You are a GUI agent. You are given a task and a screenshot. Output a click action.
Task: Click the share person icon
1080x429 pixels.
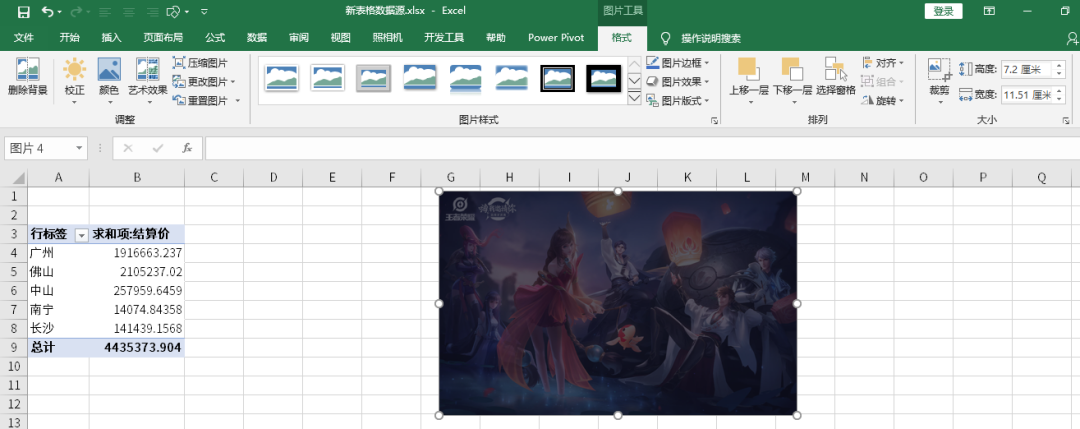[1072, 38]
